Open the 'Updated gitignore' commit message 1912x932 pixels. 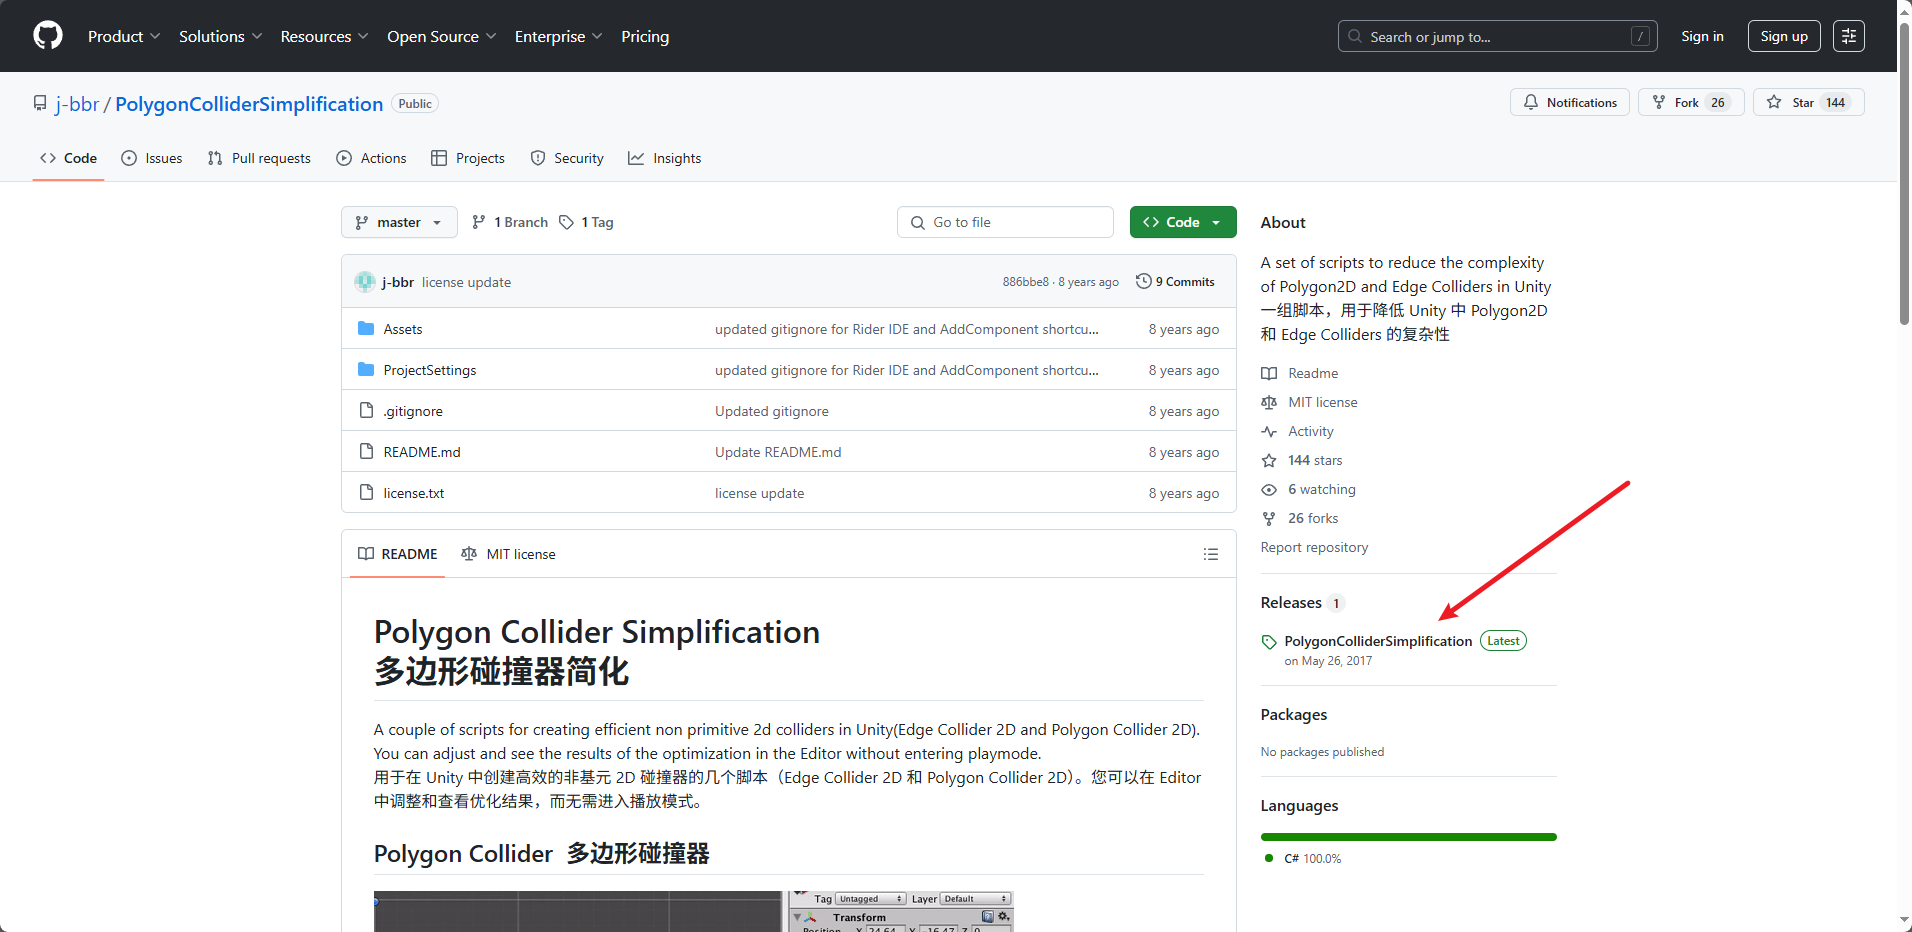772,411
